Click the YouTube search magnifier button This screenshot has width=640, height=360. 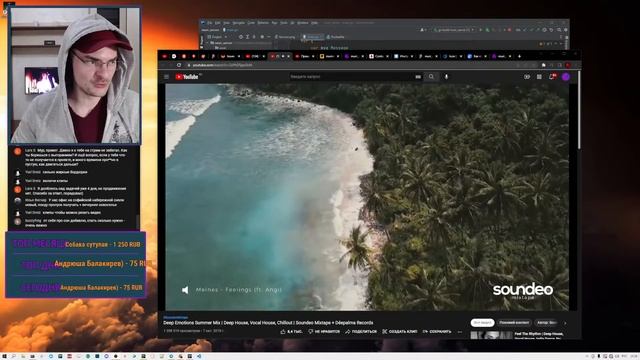431,76
